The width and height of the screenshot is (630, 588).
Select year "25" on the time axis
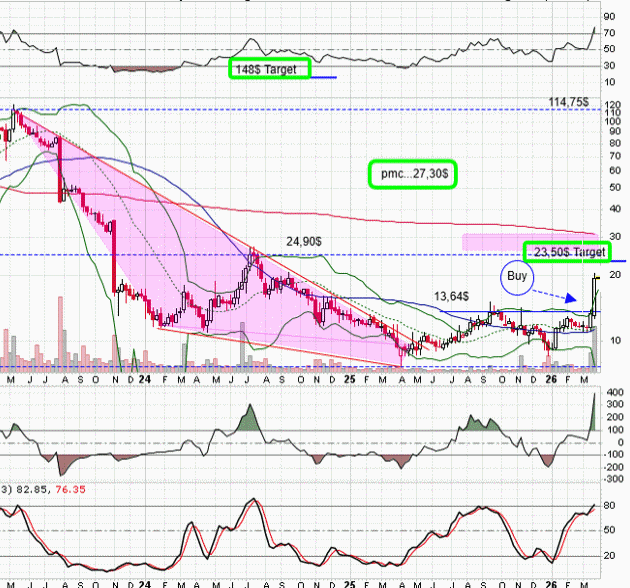(x=348, y=379)
